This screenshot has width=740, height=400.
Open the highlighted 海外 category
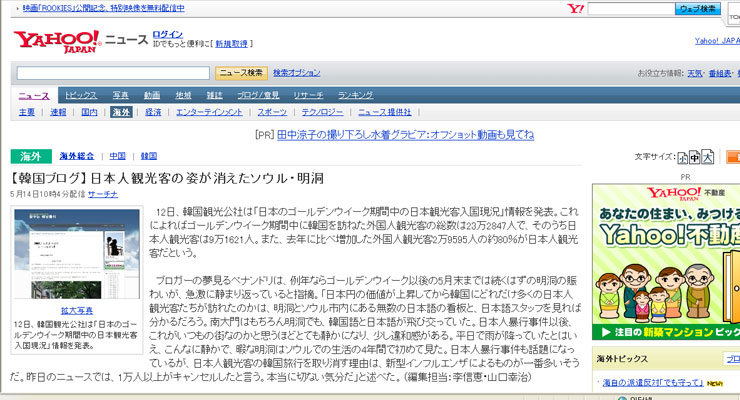[x=121, y=112]
